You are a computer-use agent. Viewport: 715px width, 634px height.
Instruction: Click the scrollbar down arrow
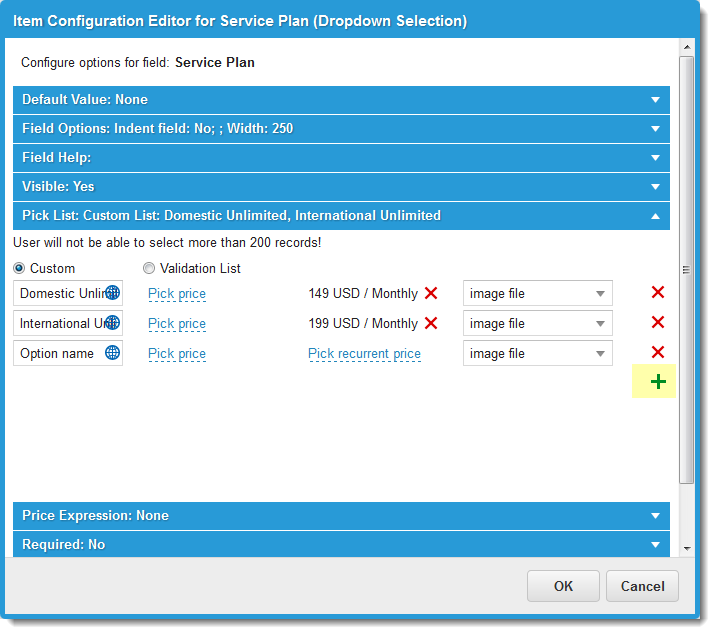686,548
